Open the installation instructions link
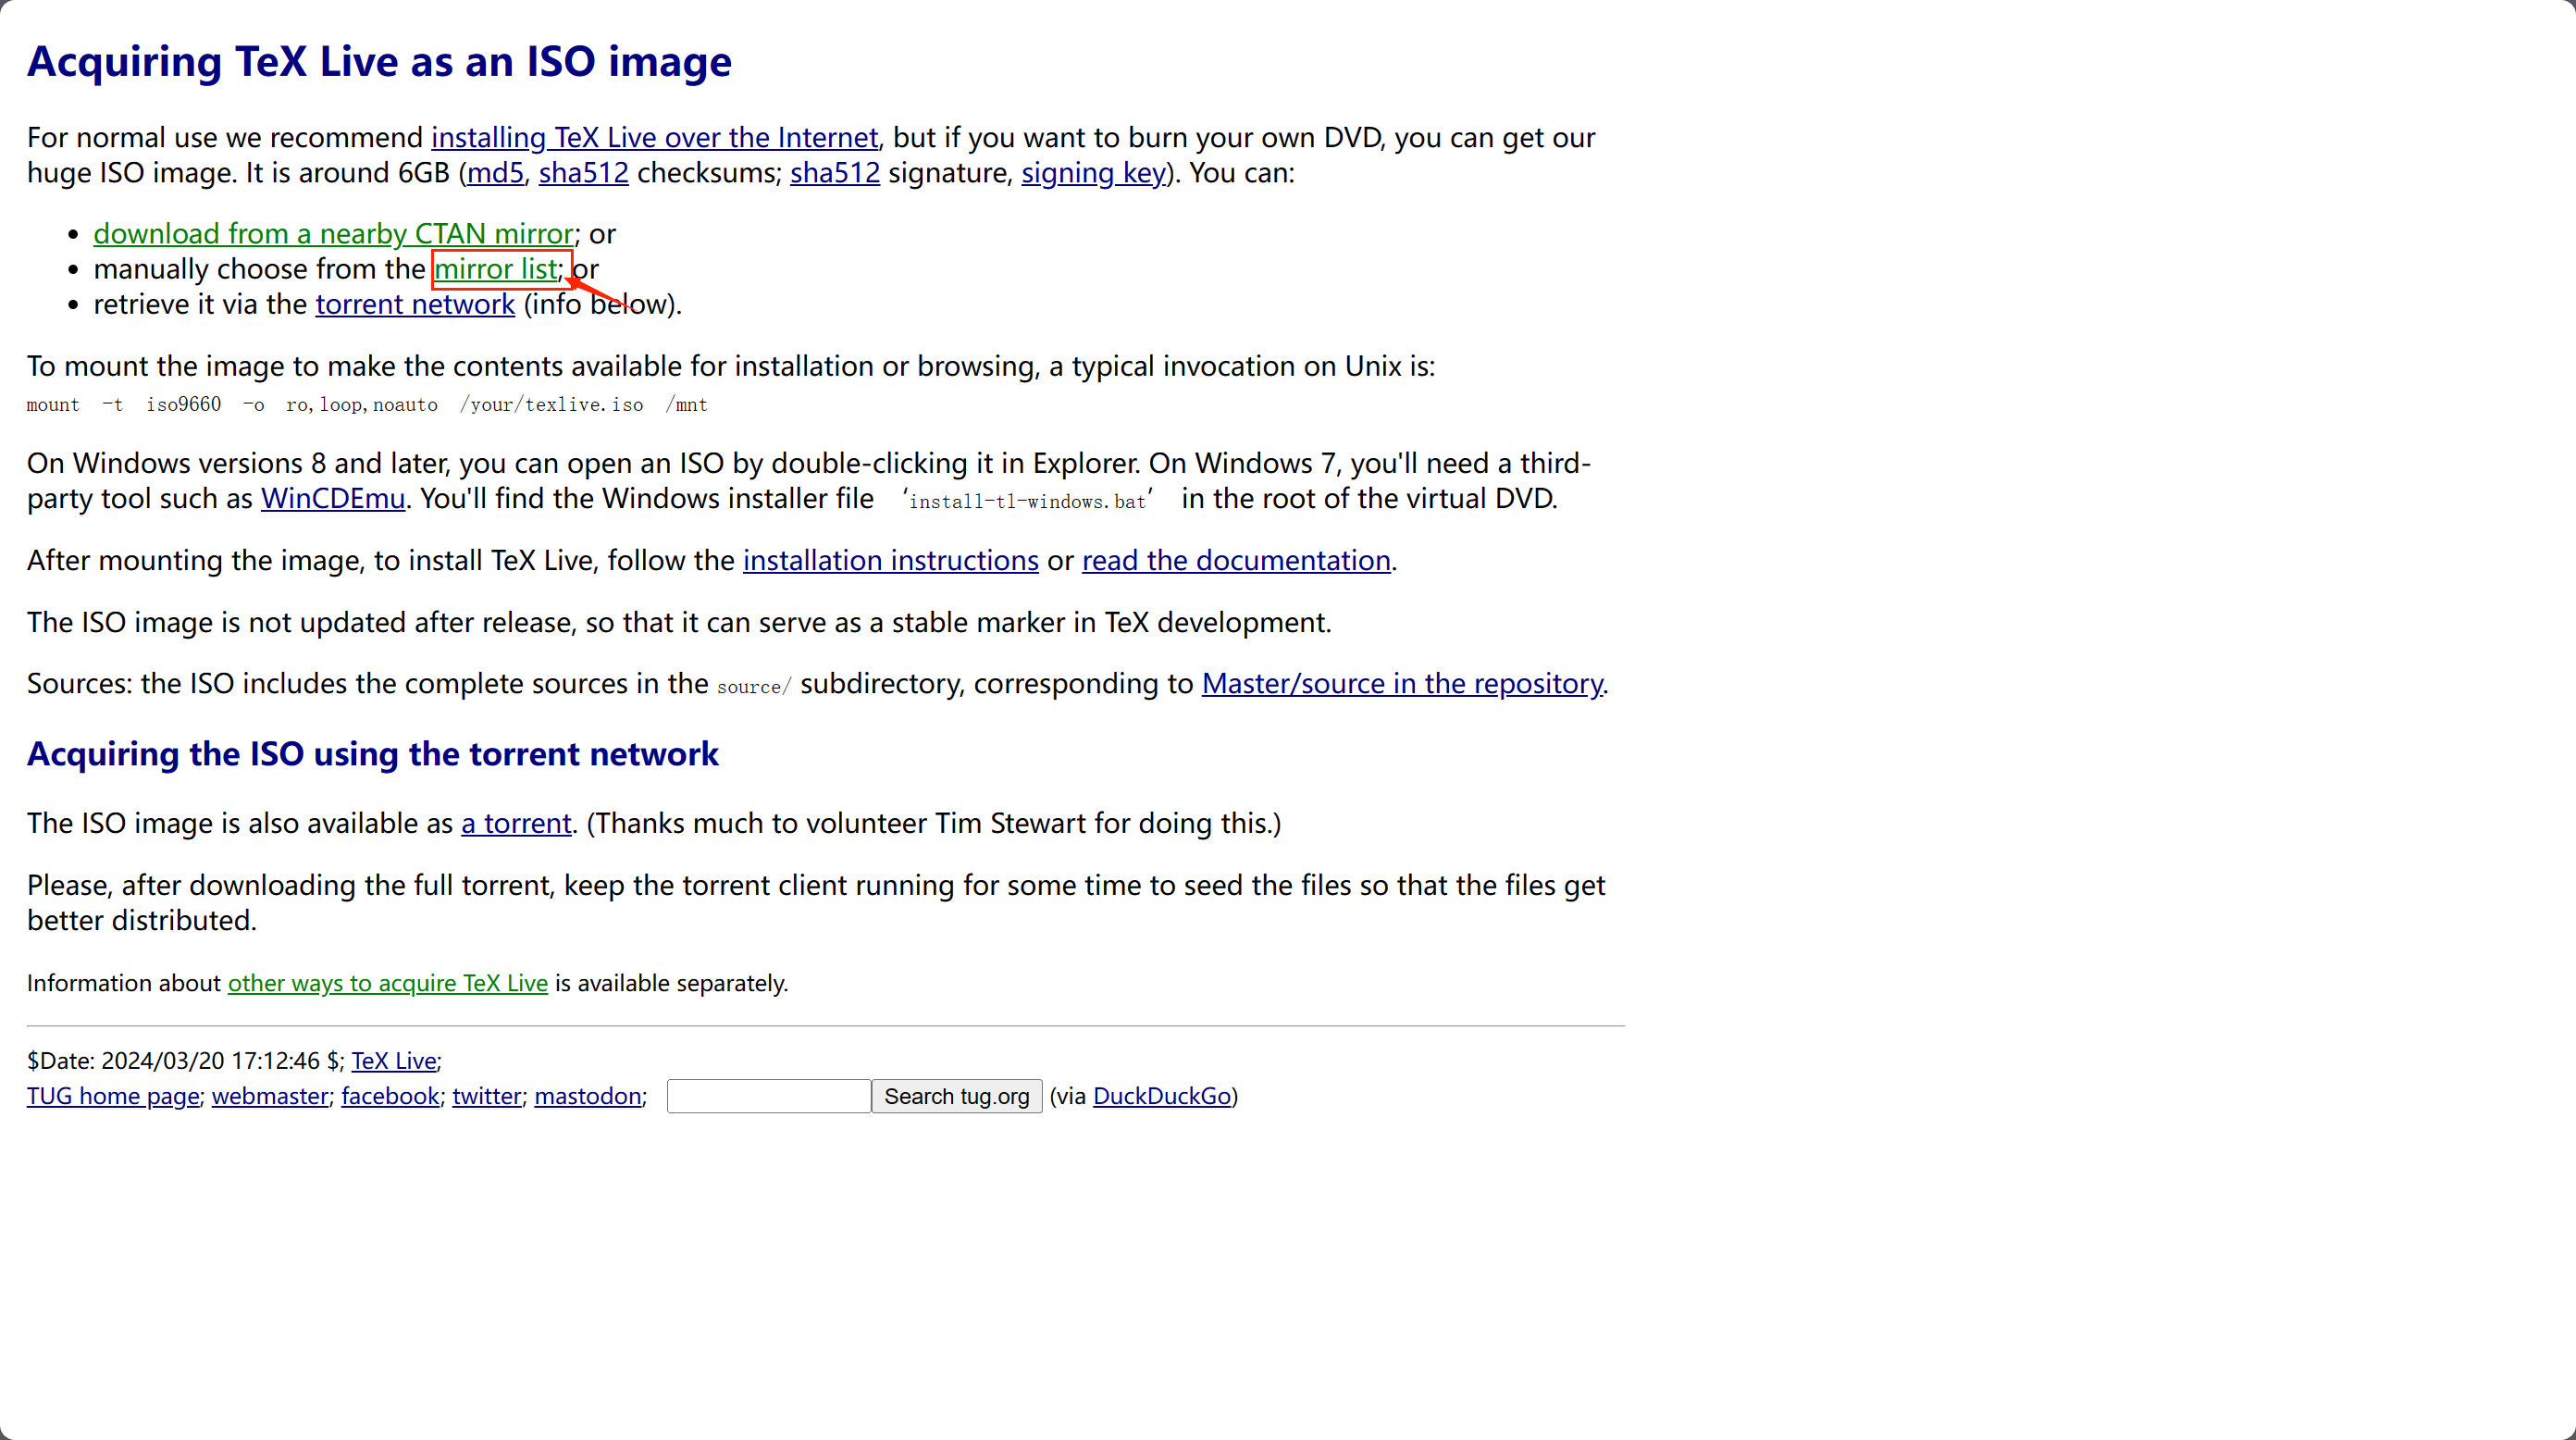The width and height of the screenshot is (2576, 1440). tap(890, 561)
